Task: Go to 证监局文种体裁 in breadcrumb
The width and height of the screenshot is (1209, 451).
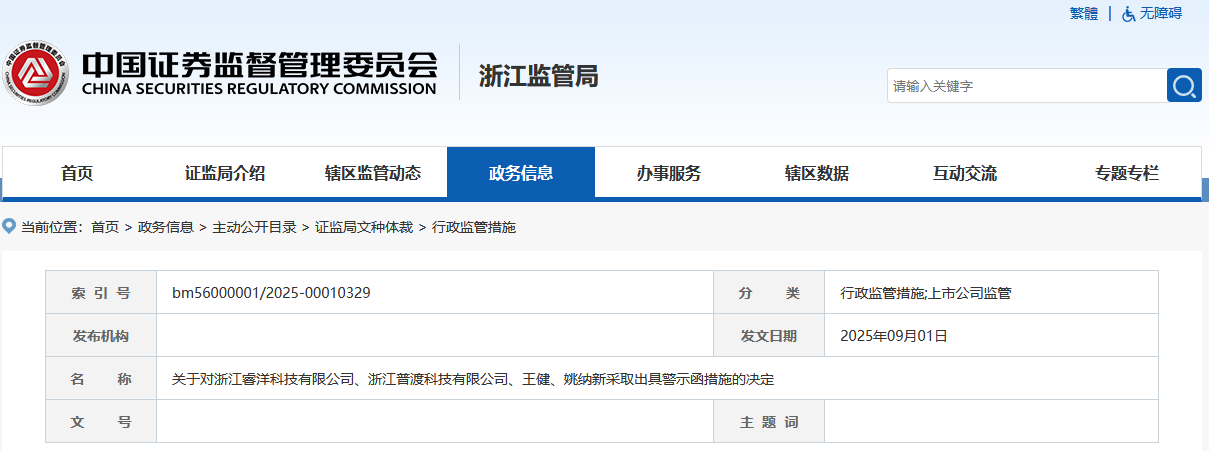Action: coord(364,228)
